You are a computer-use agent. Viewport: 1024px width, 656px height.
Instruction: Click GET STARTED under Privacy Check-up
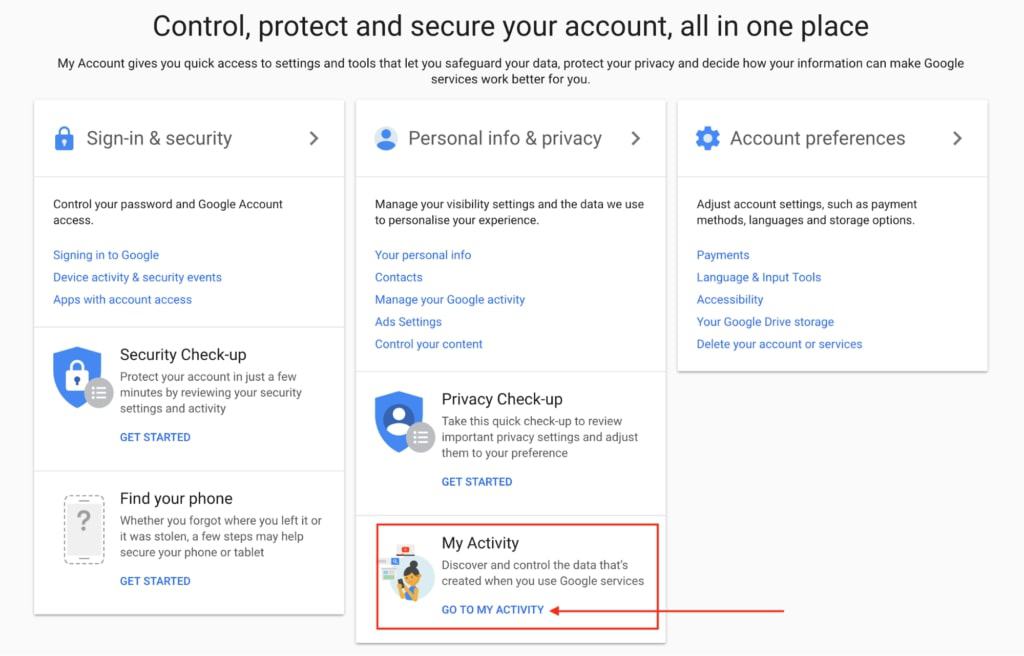coord(477,481)
